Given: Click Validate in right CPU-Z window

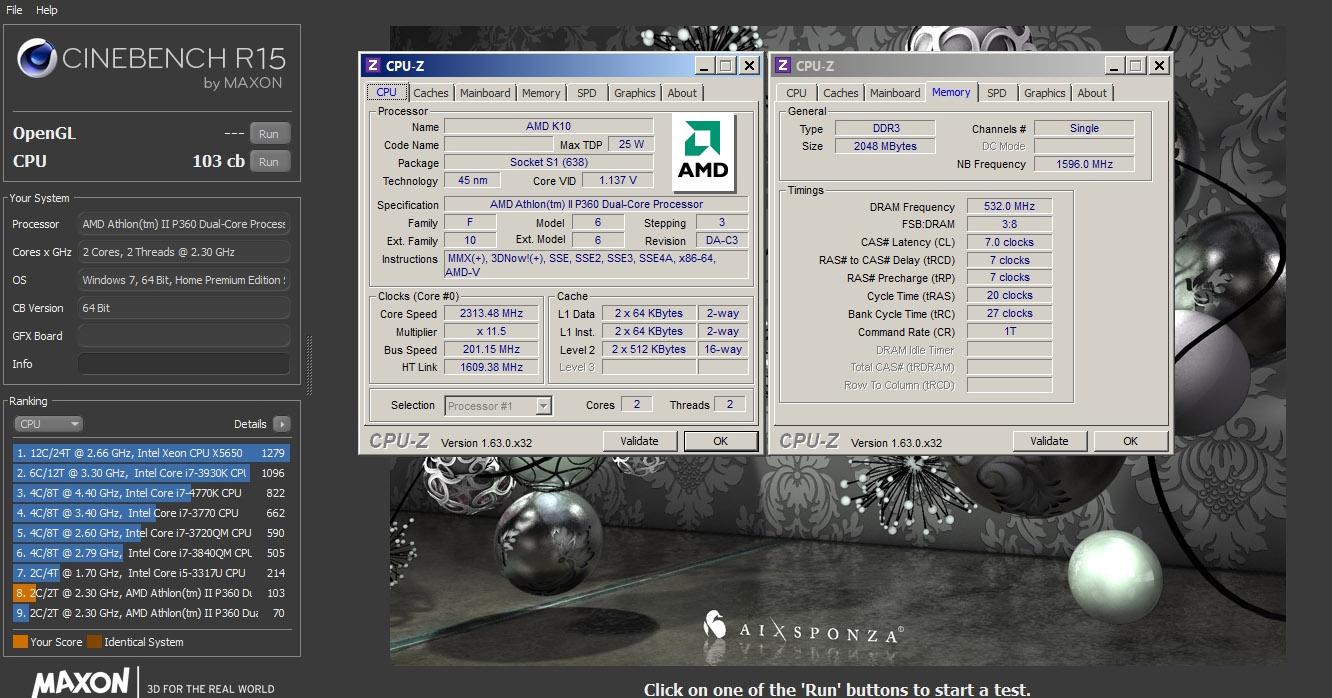Looking at the screenshot, I should point(1049,441).
